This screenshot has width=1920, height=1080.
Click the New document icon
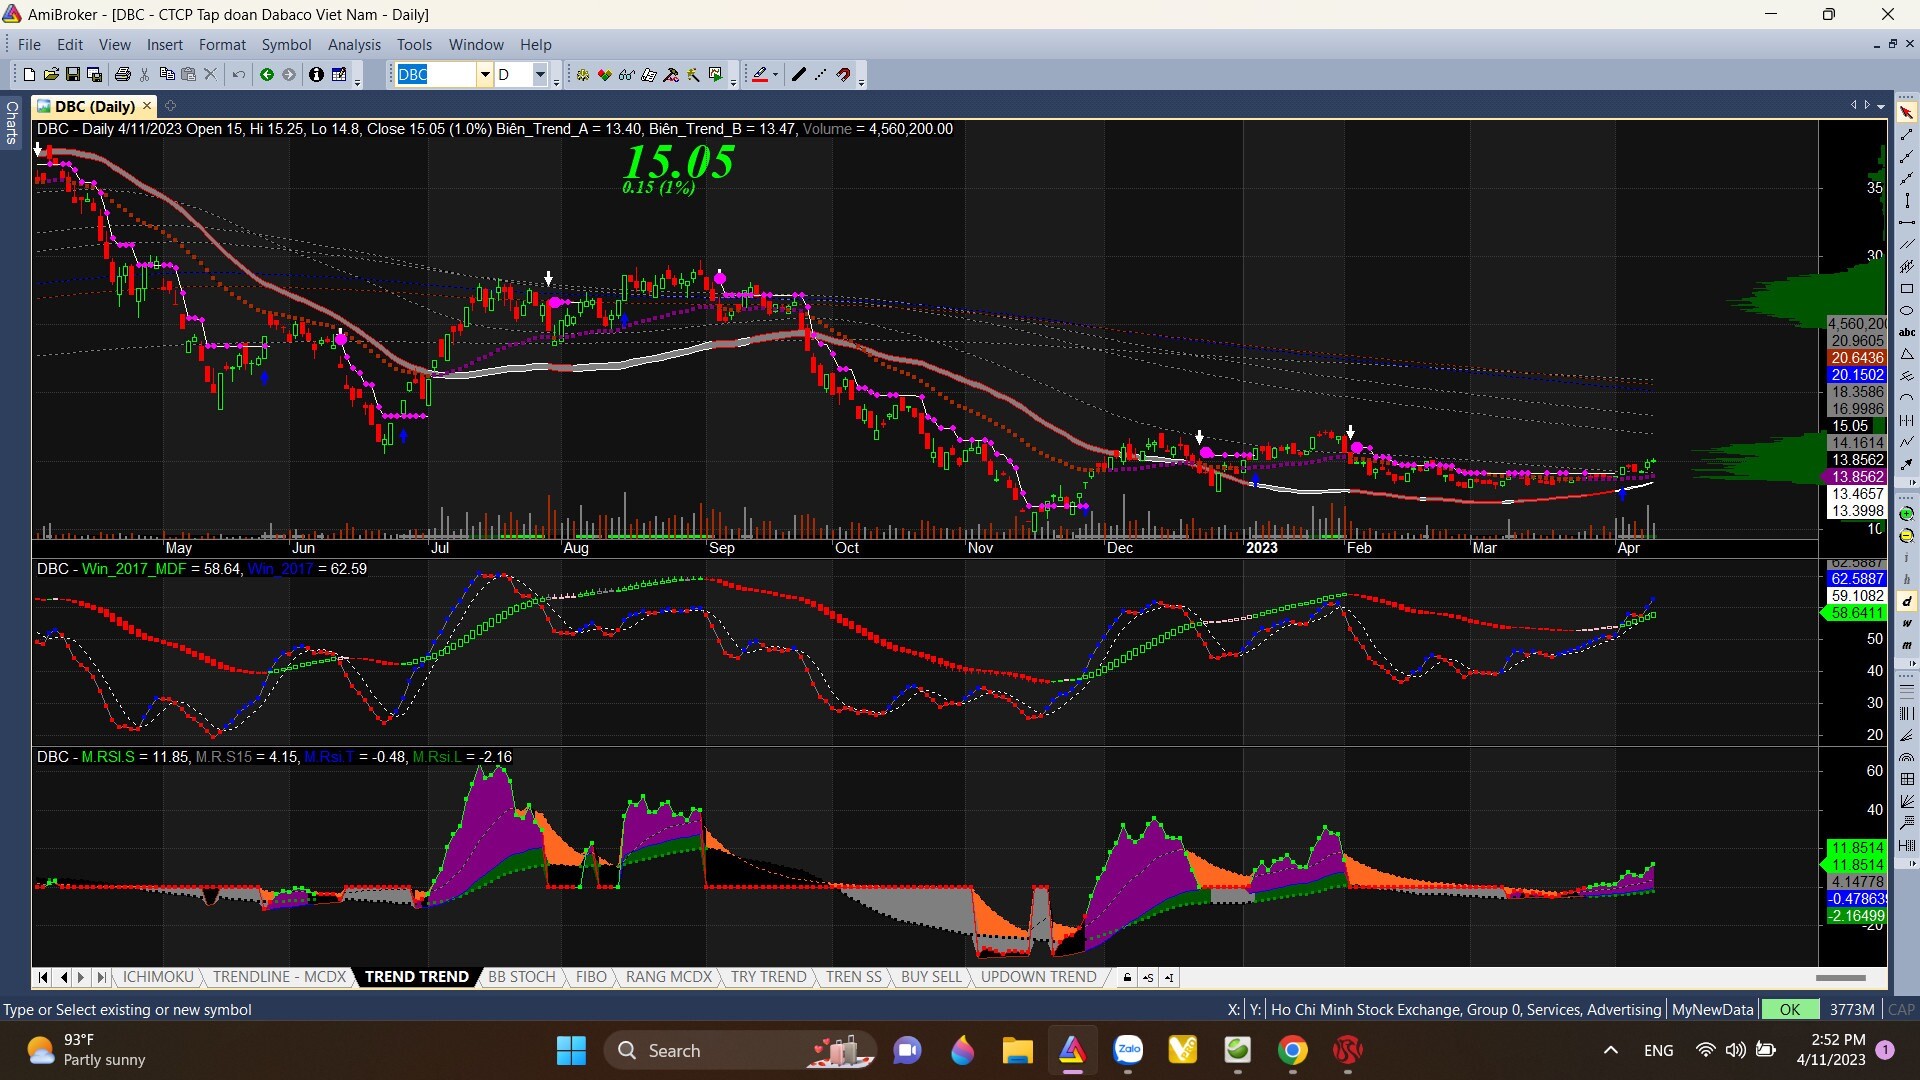pos(29,75)
